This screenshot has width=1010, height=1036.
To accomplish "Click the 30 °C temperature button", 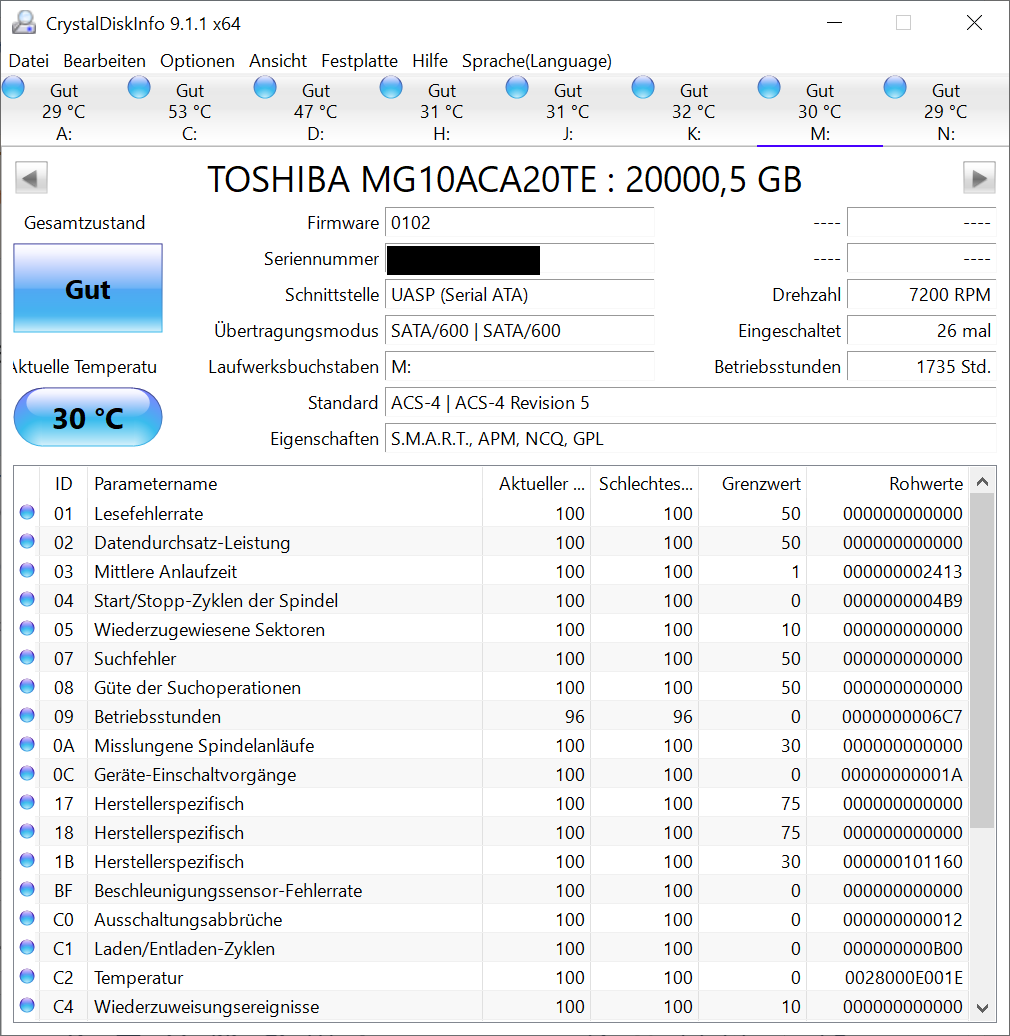I will (x=88, y=418).
